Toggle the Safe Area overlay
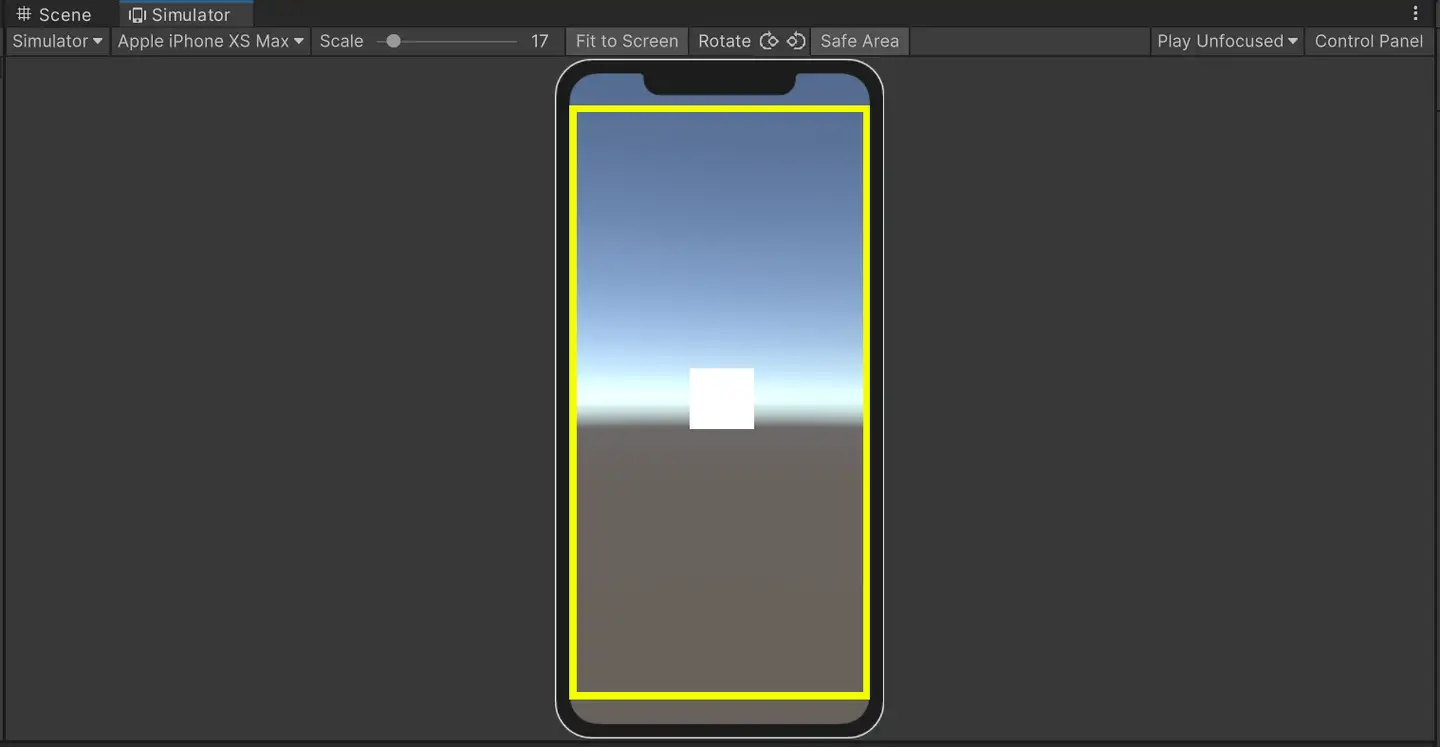Image resolution: width=1440 pixels, height=747 pixels. 860,41
